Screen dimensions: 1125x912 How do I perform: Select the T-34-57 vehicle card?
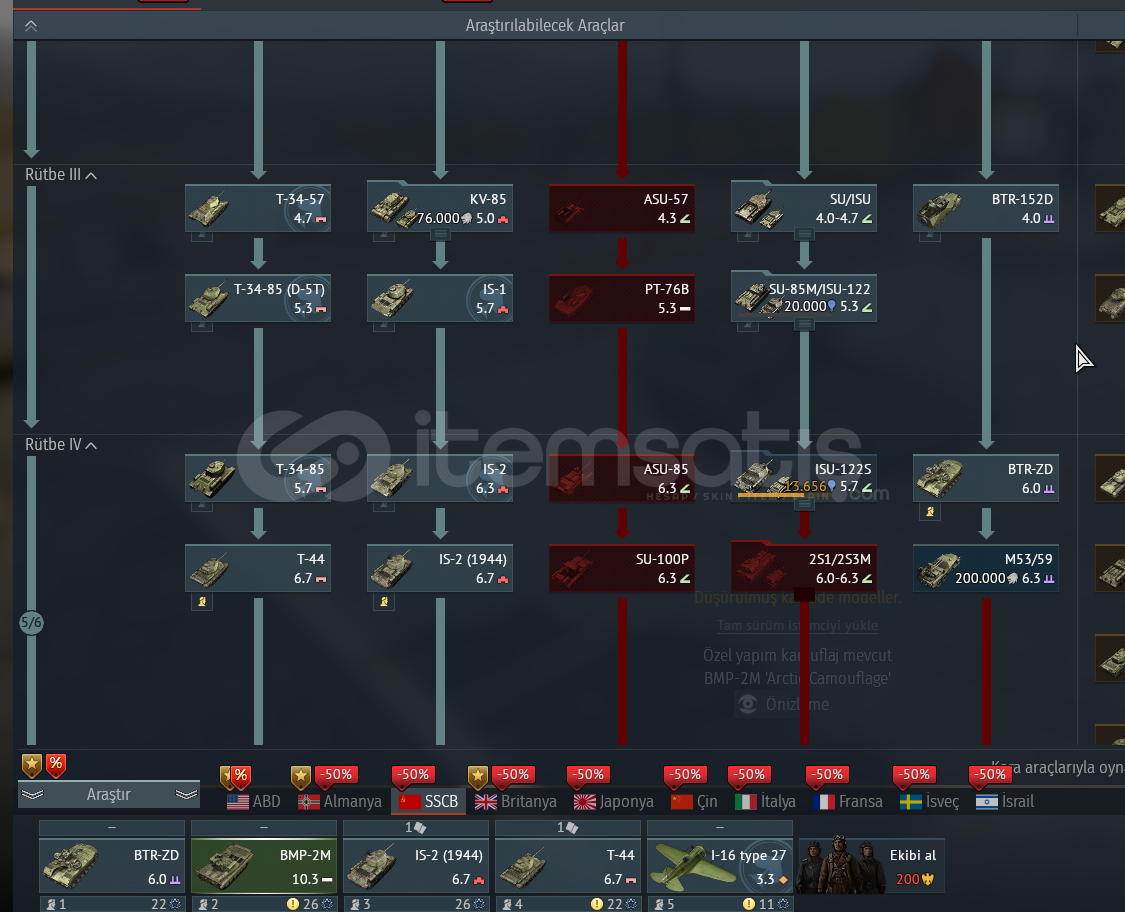(x=258, y=208)
